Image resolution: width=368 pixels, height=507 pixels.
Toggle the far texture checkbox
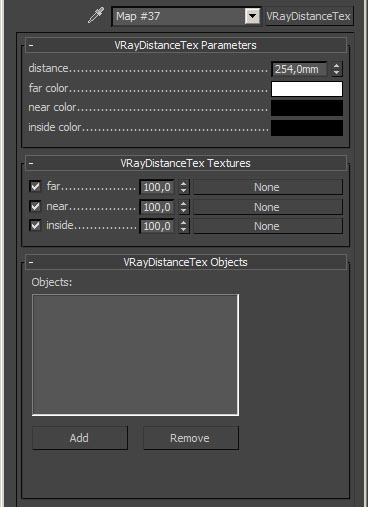tap(35, 186)
